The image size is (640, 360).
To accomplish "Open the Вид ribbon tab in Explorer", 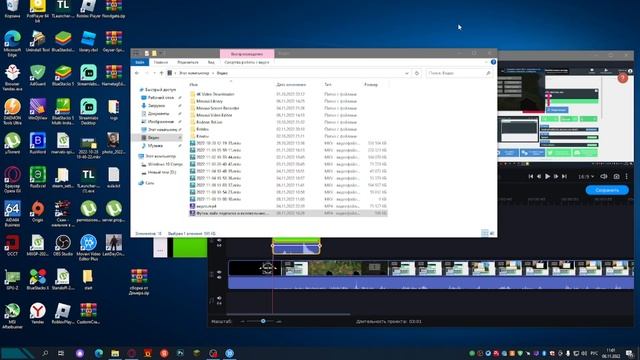I will (211, 62).
